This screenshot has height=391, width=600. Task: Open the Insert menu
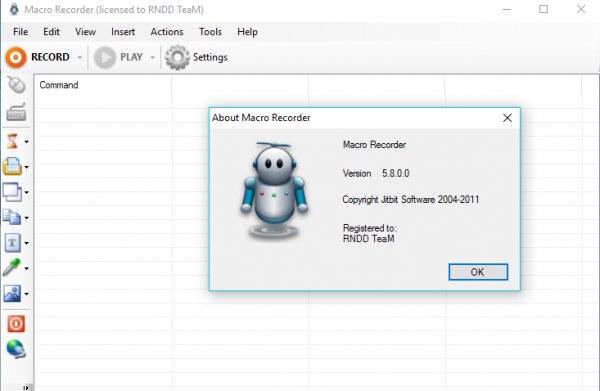123,32
